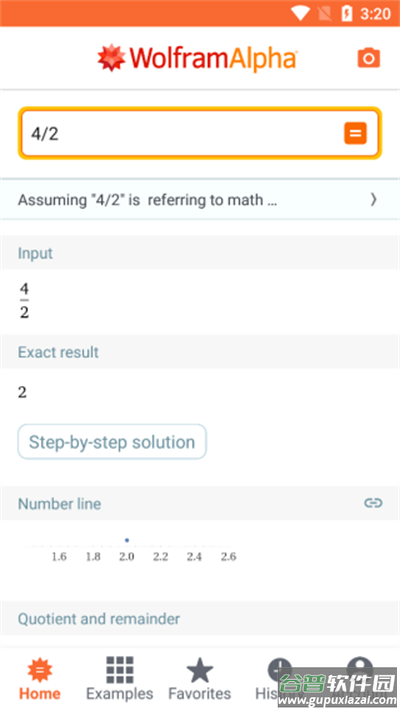Switch to the Examples tab
Screen dimensions: 400x710
[x=120, y=679]
